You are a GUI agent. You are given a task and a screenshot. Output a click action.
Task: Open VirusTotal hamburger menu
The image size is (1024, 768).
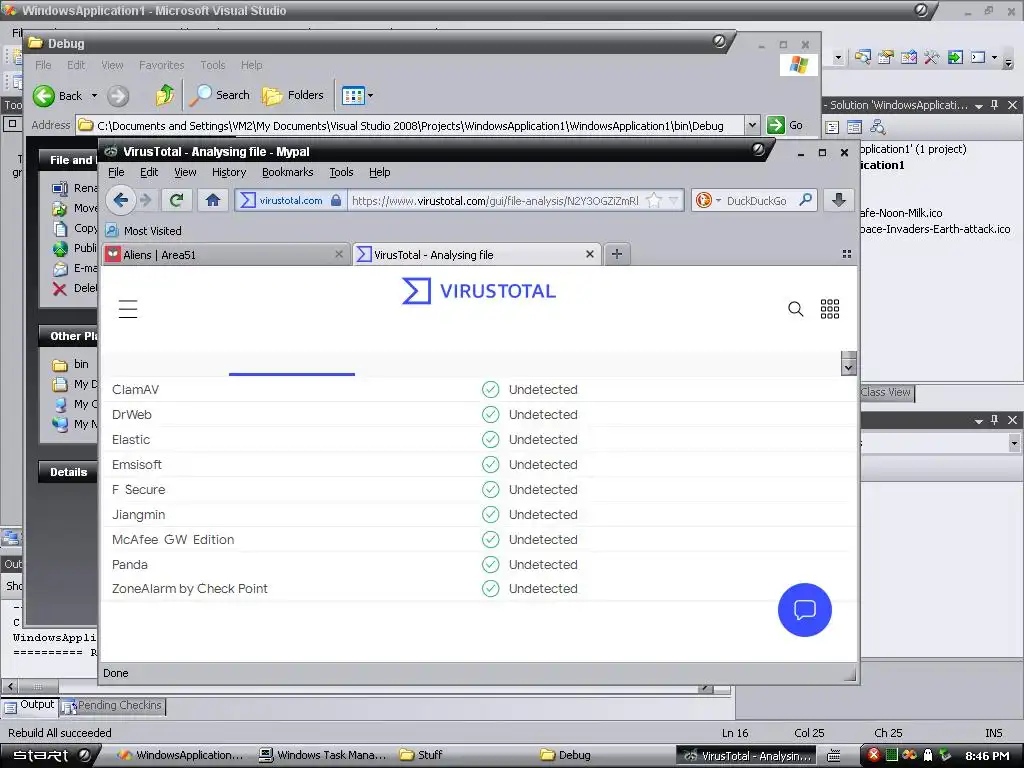point(128,309)
